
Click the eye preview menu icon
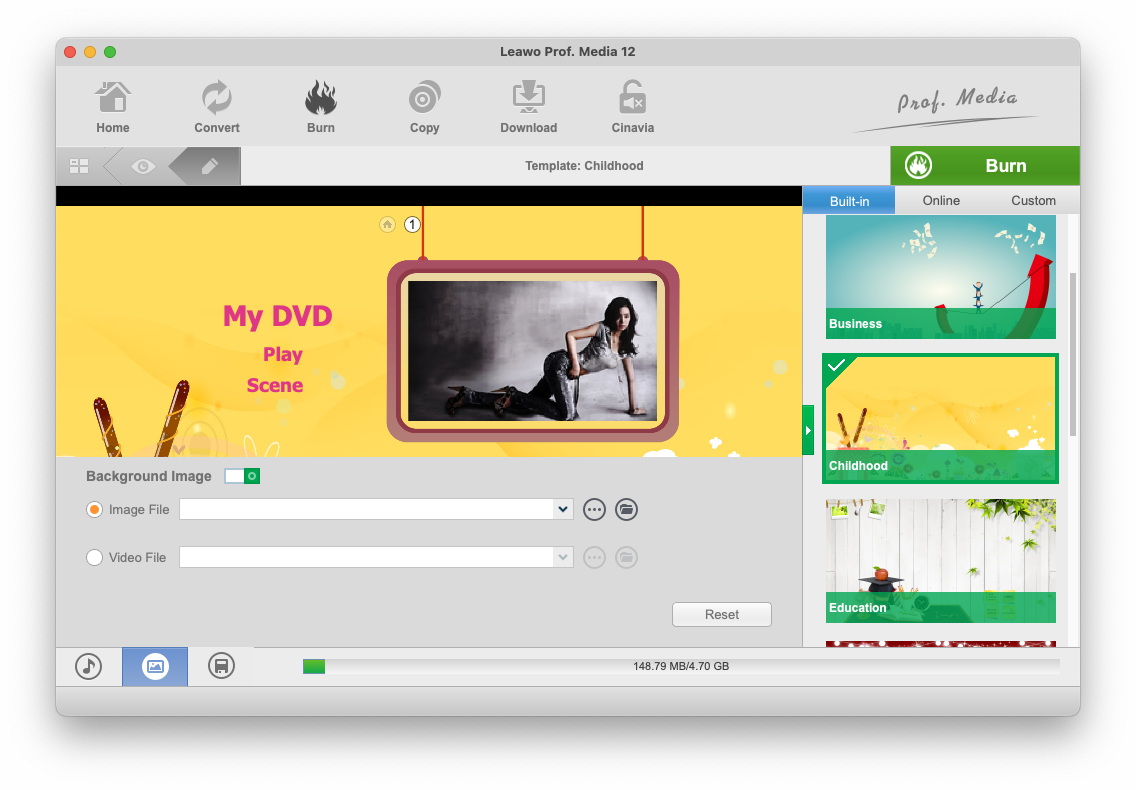point(143,166)
